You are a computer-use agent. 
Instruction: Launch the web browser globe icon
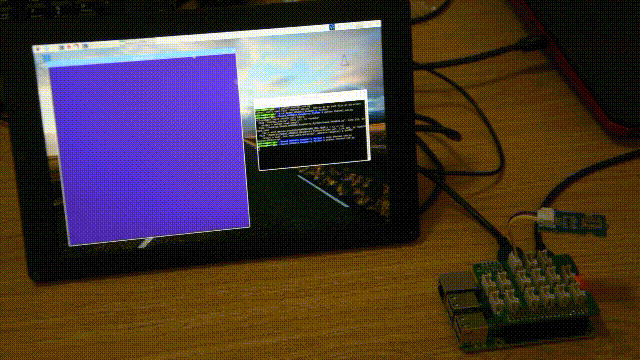62,47
